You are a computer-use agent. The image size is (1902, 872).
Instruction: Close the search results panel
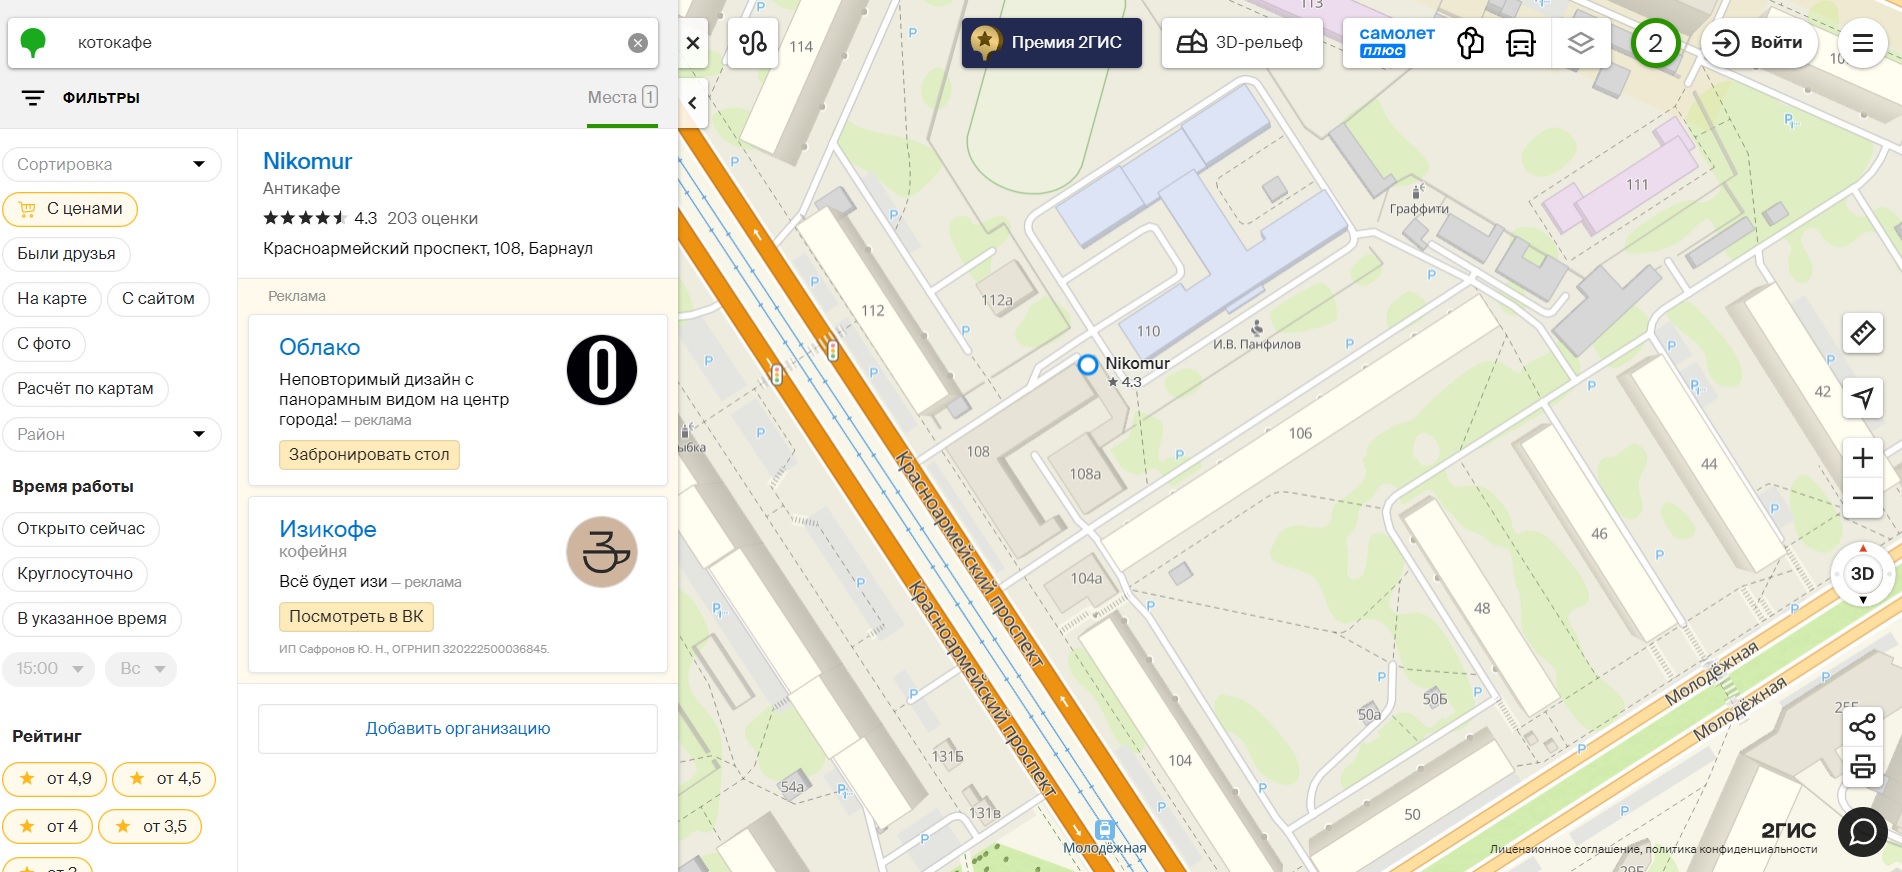pyautogui.click(x=693, y=43)
